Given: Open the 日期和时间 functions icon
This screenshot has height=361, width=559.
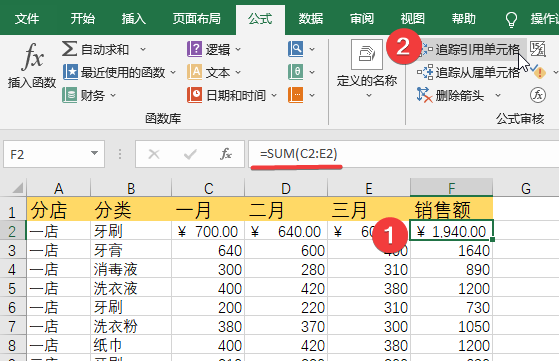Looking at the screenshot, I should coord(195,95).
